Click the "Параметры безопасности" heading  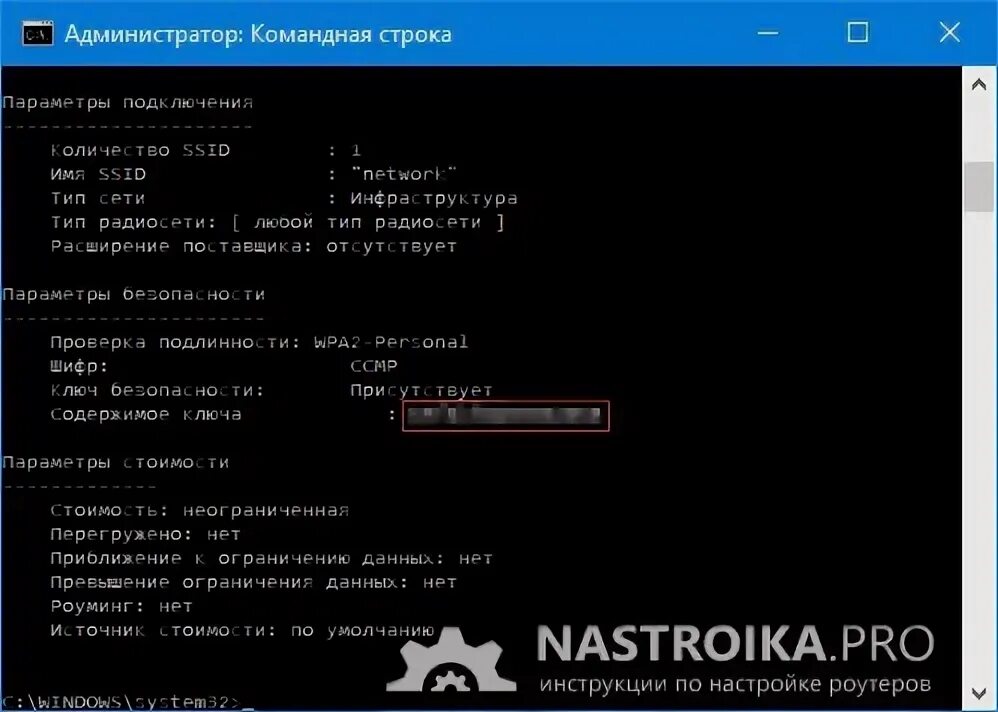(x=133, y=294)
